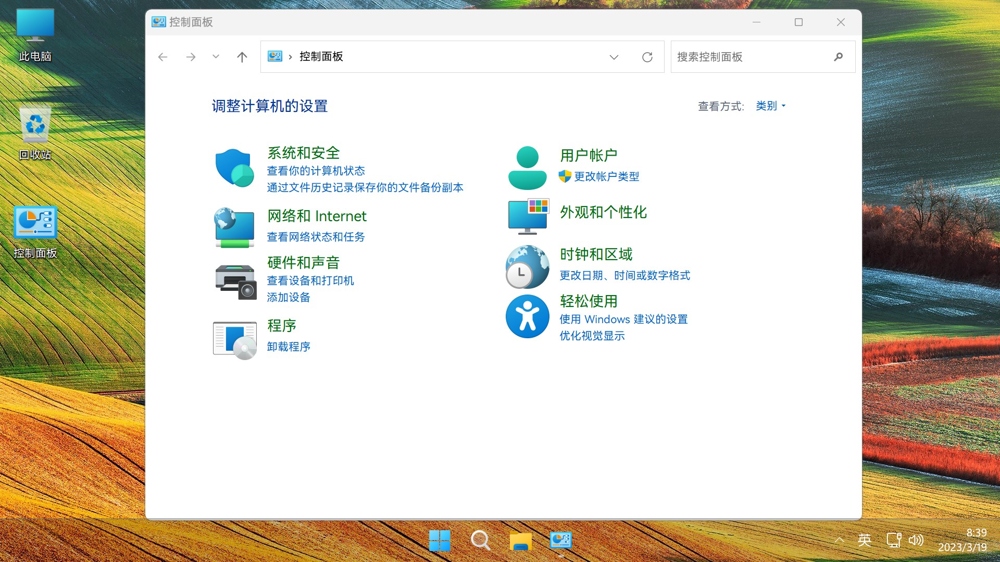The width and height of the screenshot is (1000, 562).
Task: Open the Windows Start menu
Action: (x=440, y=540)
